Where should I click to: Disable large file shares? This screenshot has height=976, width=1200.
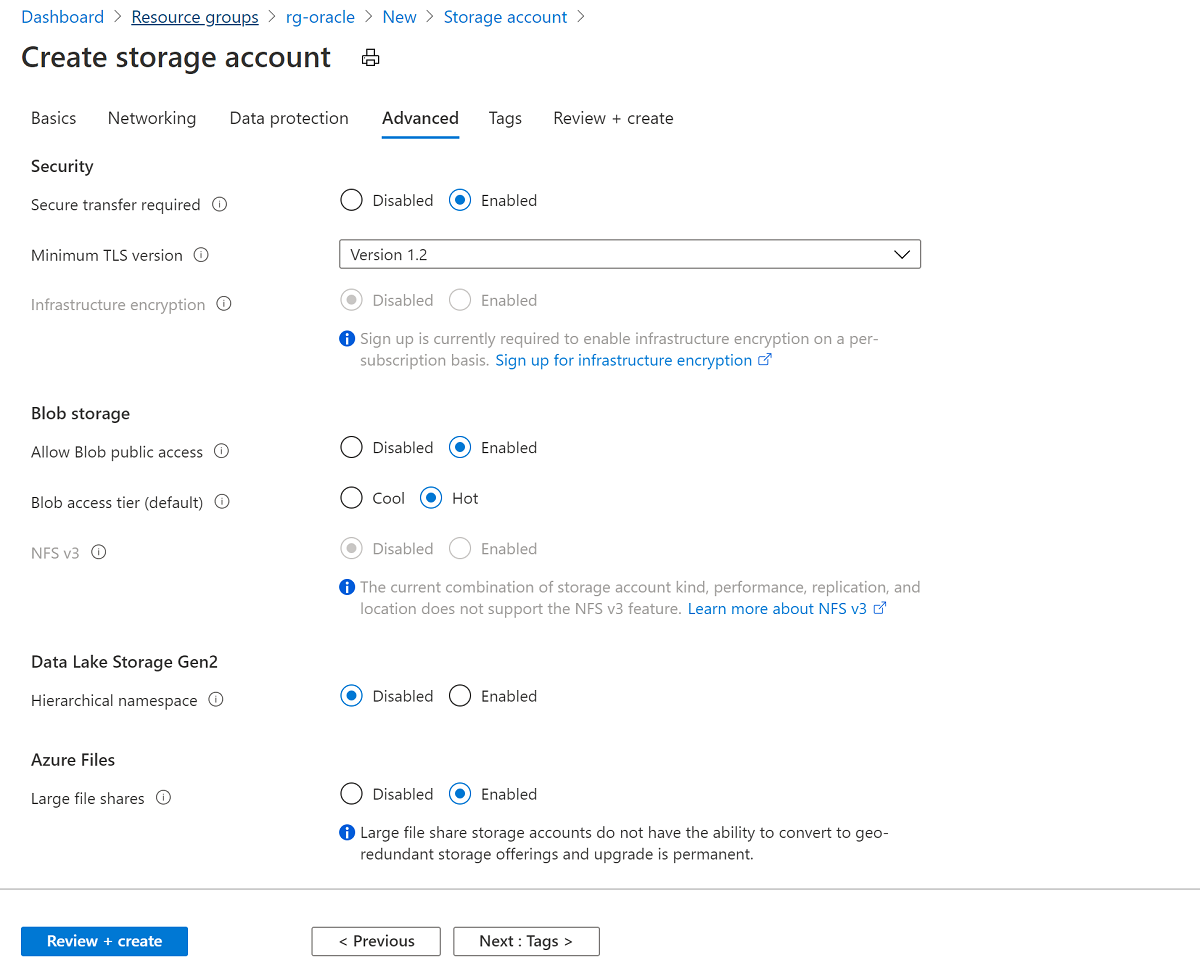(x=351, y=793)
